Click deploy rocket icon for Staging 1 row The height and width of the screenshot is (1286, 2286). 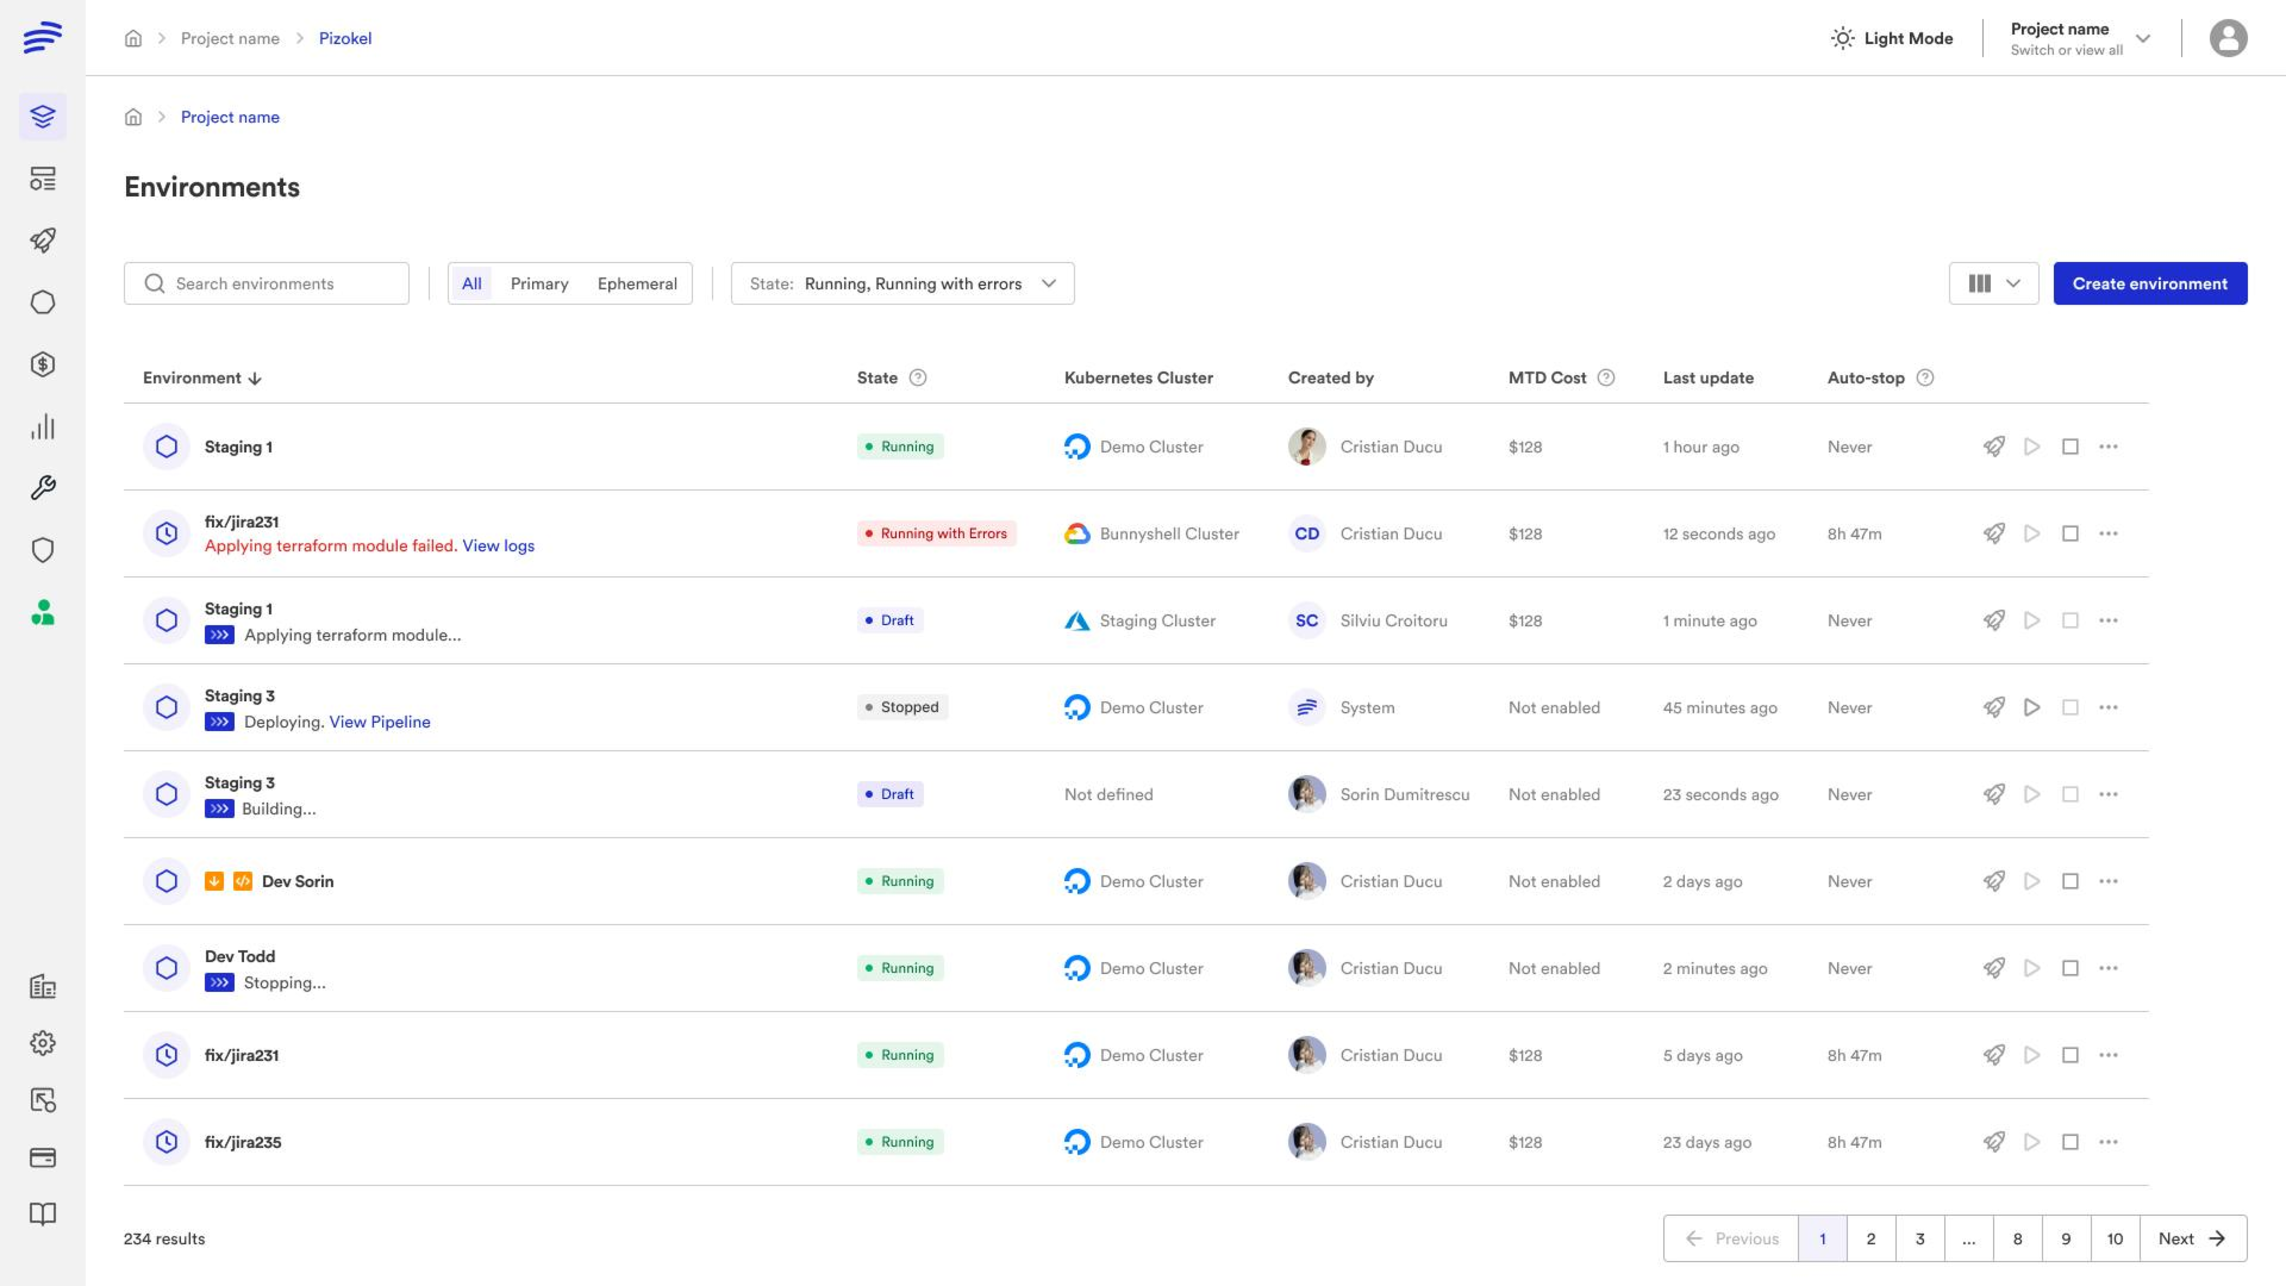pos(1993,447)
